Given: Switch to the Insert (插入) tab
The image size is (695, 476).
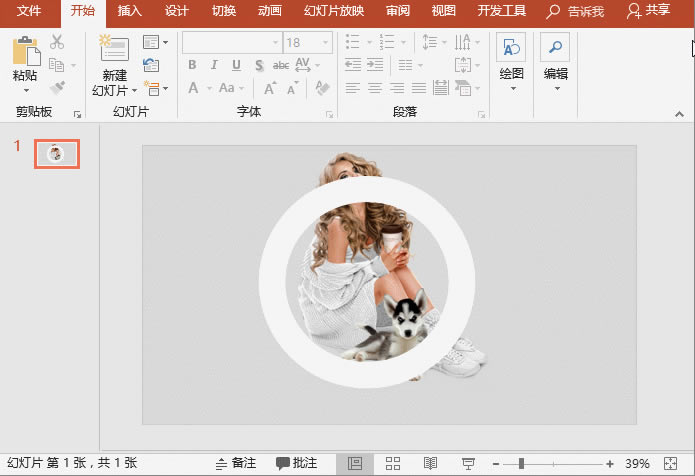Looking at the screenshot, I should (129, 12).
